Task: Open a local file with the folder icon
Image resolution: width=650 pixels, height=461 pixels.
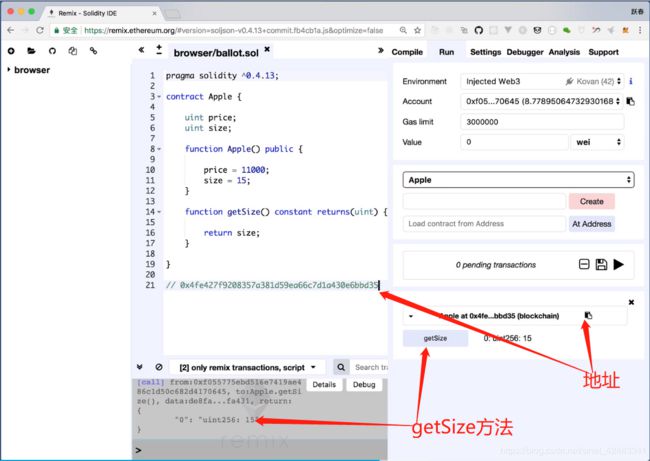Action: 31,51
